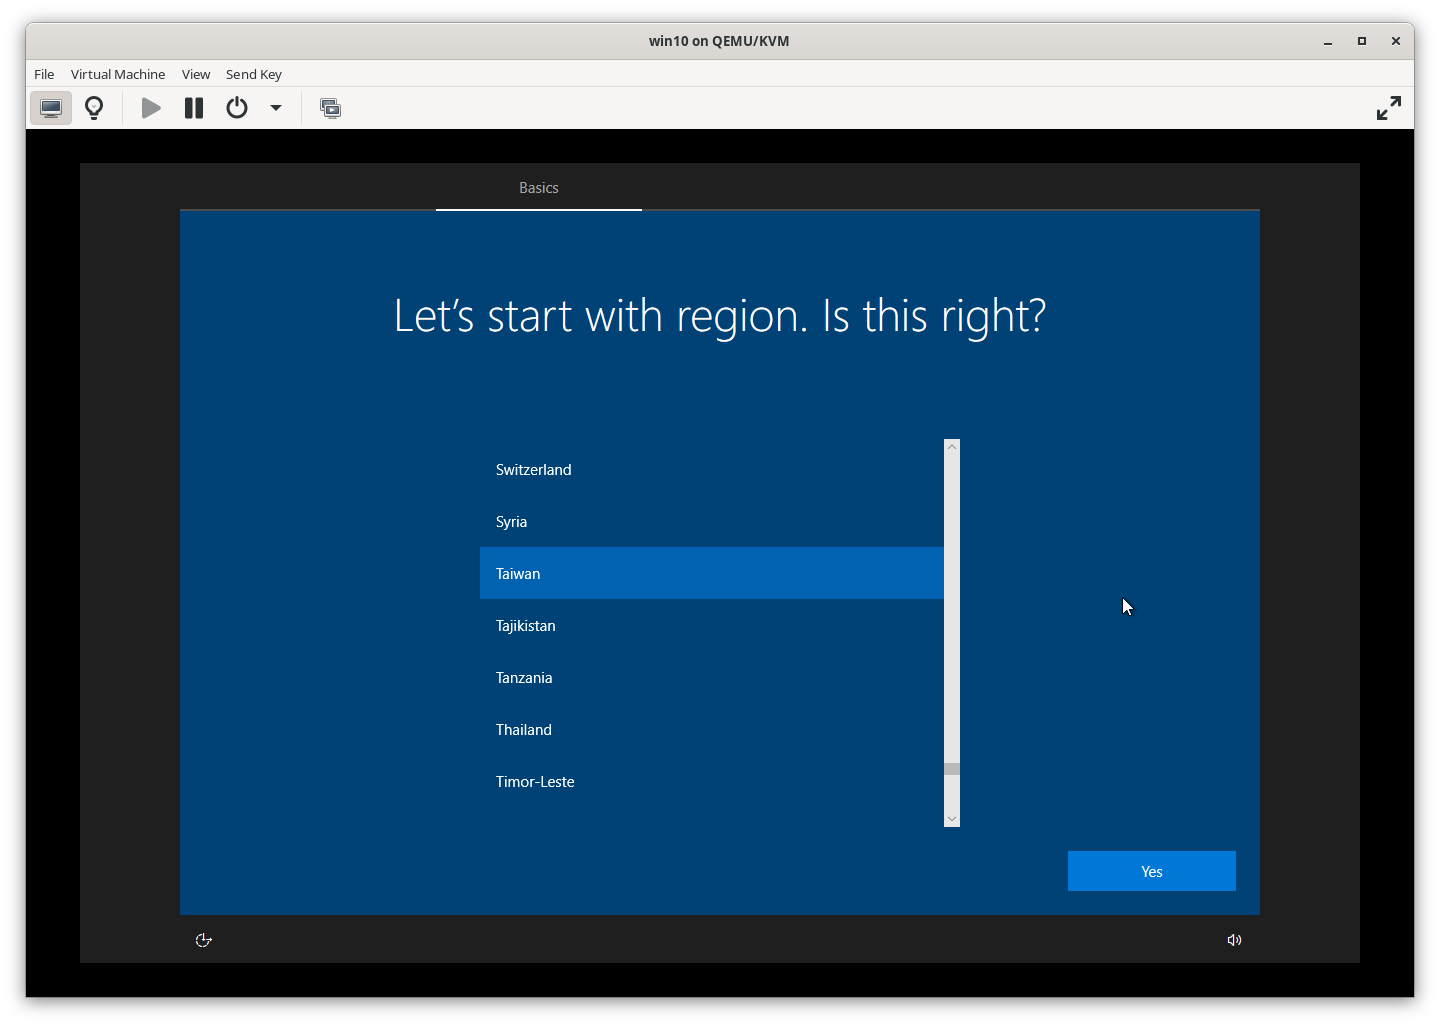Shut down the virtual machine power icon
The height and width of the screenshot is (1026, 1440).
coord(237,108)
